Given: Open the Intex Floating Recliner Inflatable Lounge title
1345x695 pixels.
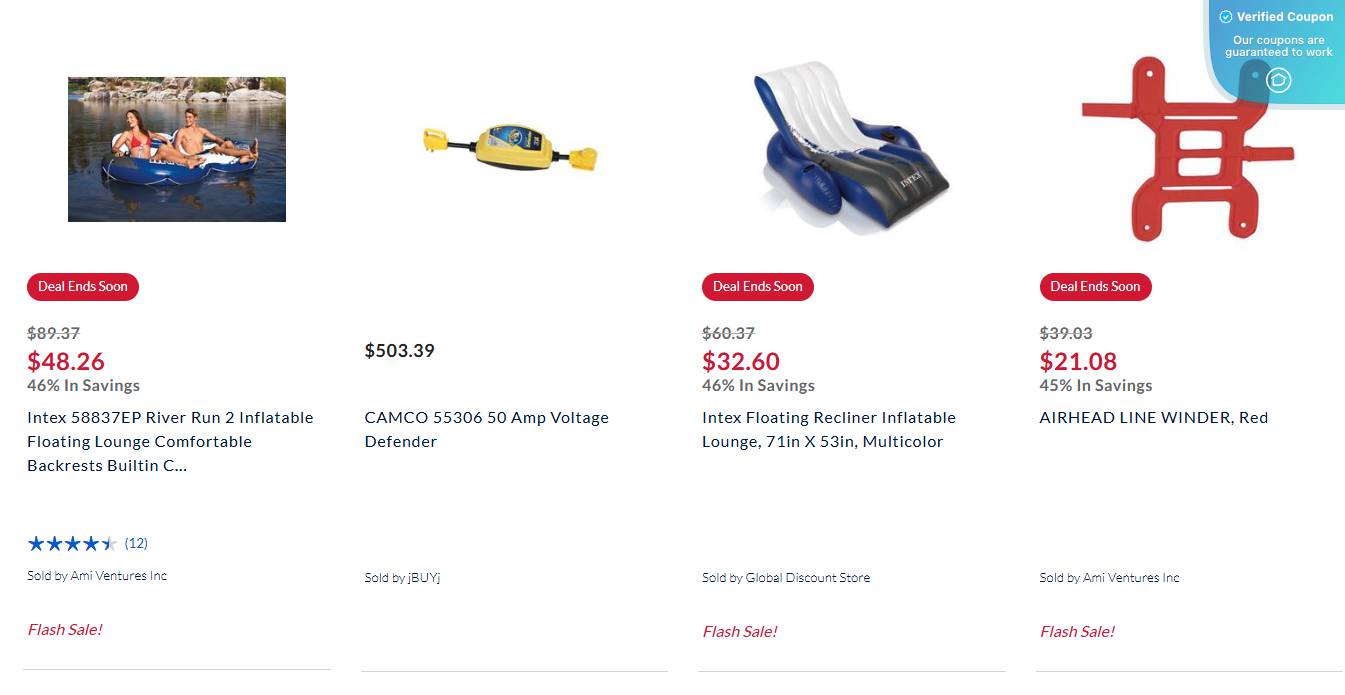Looking at the screenshot, I should 828,429.
